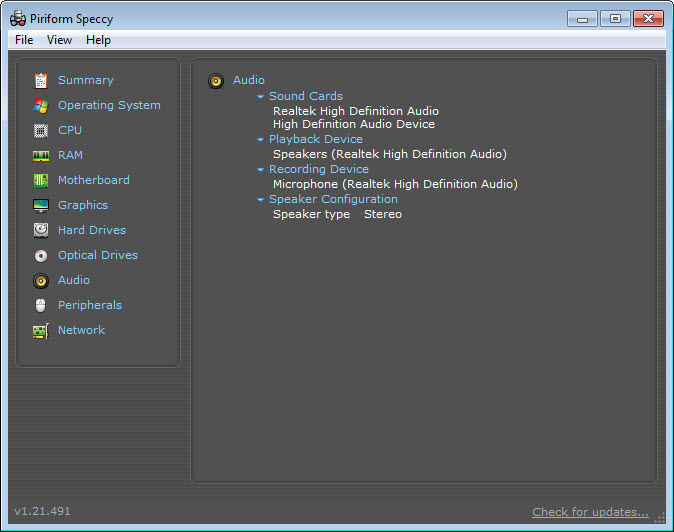Image resolution: width=674 pixels, height=532 pixels.
Task: Click the Network card icon
Action: coord(41,331)
